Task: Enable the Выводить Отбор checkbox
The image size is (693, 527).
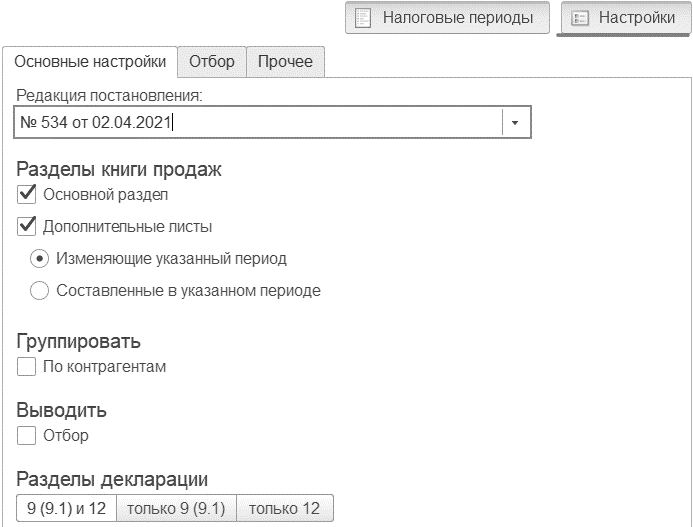Action: tap(27, 435)
